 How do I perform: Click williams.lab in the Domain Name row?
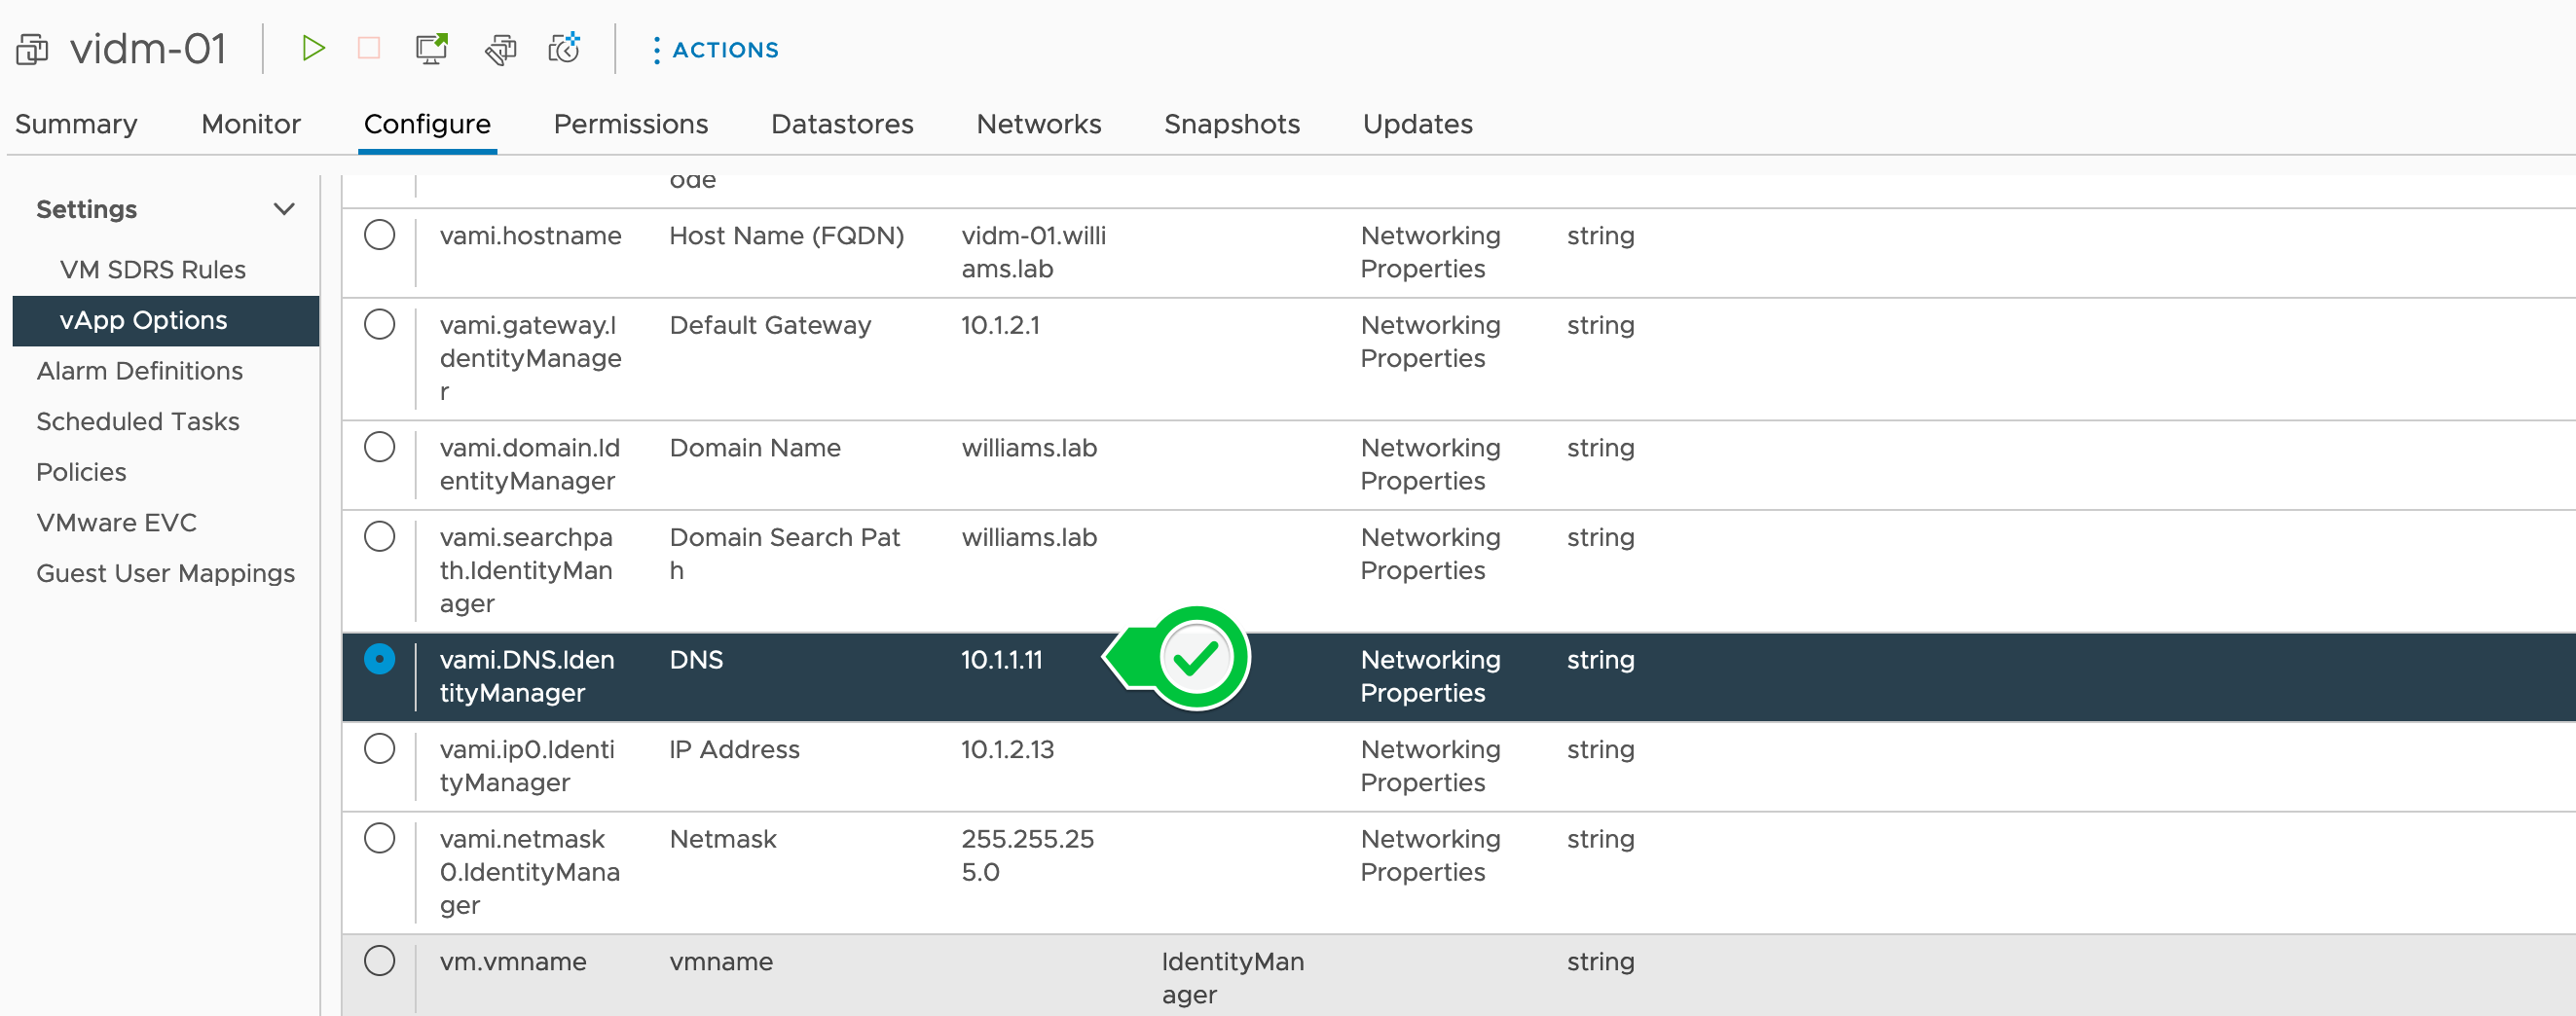coord(1029,449)
